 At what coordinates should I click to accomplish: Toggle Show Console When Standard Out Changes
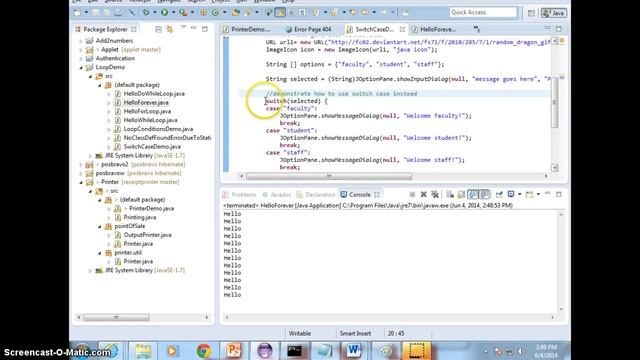(473, 194)
